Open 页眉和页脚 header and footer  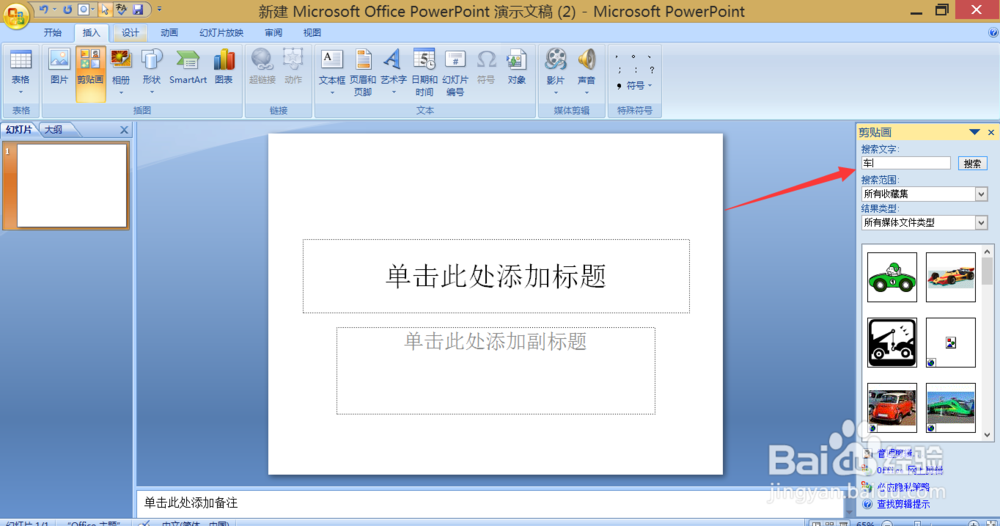(363, 72)
